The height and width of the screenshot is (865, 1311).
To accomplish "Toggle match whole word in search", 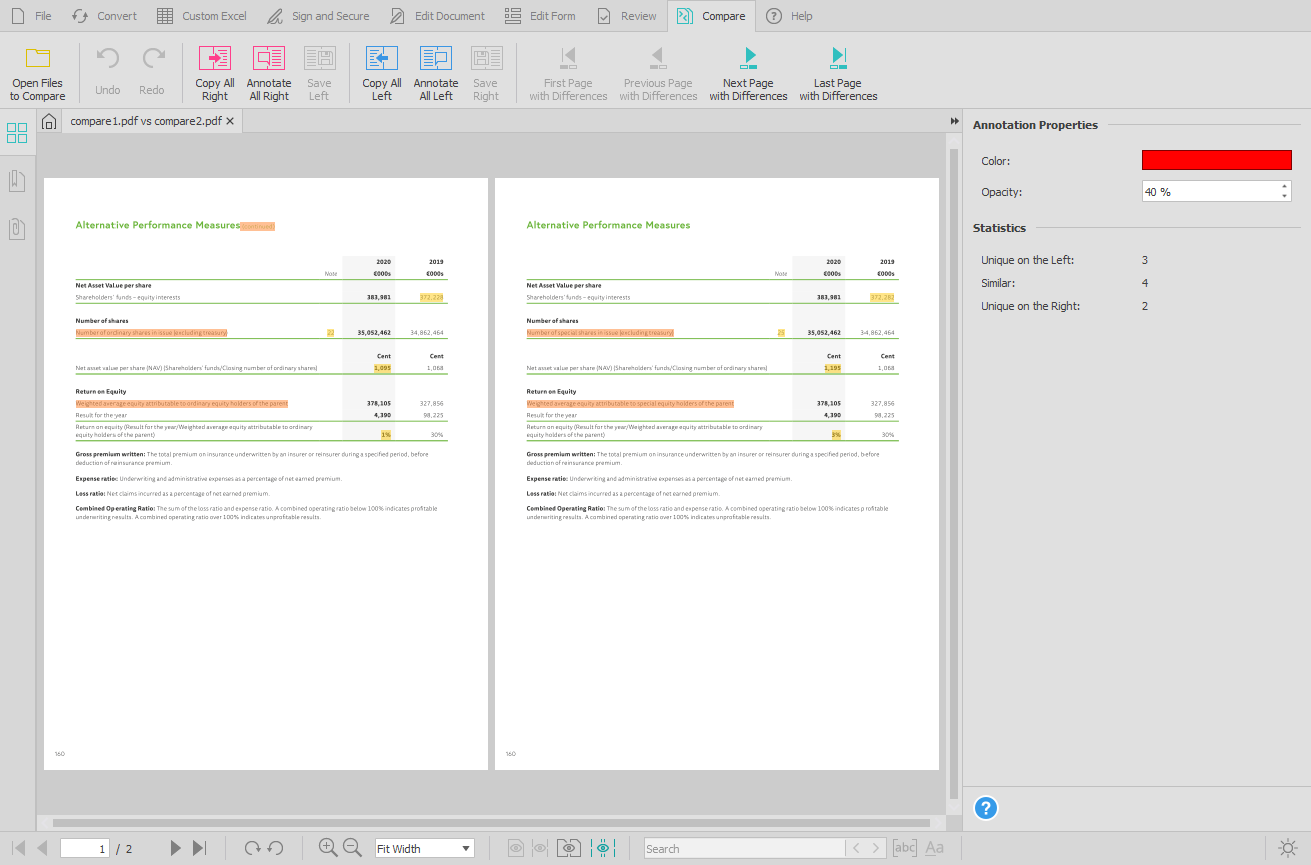I will [x=903, y=848].
